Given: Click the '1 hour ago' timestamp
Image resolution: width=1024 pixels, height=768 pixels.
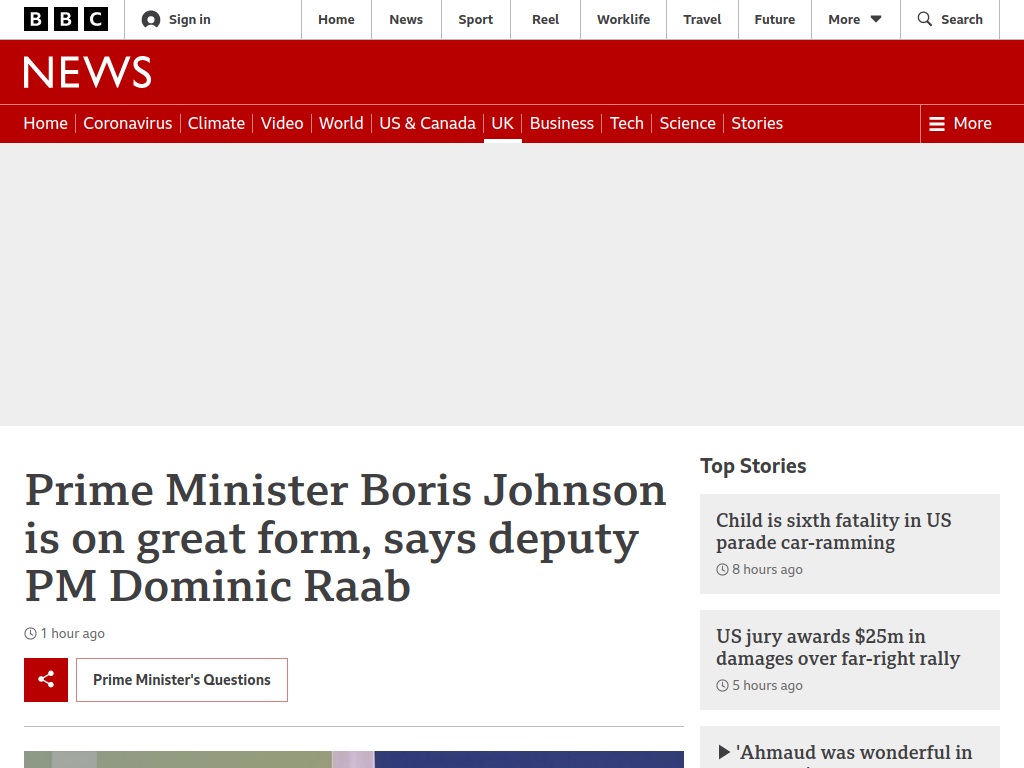Looking at the screenshot, I should click(x=72, y=633).
